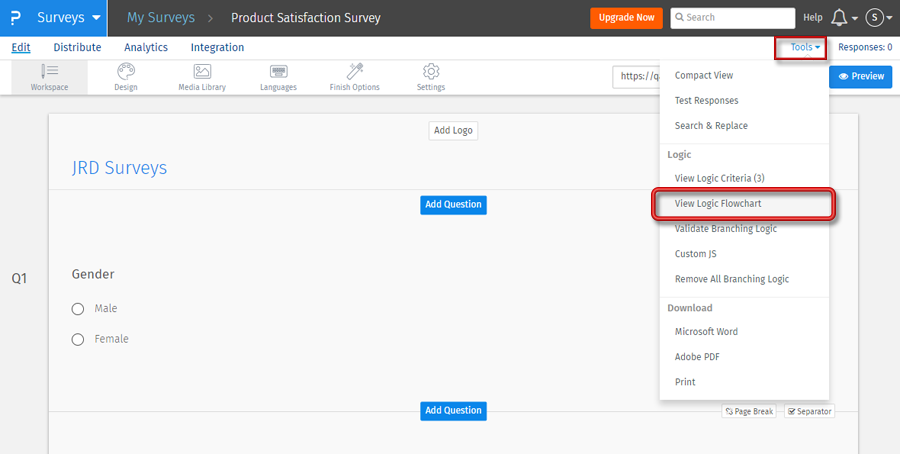
Task: Select the Female radio button
Action: pyautogui.click(x=77, y=340)
